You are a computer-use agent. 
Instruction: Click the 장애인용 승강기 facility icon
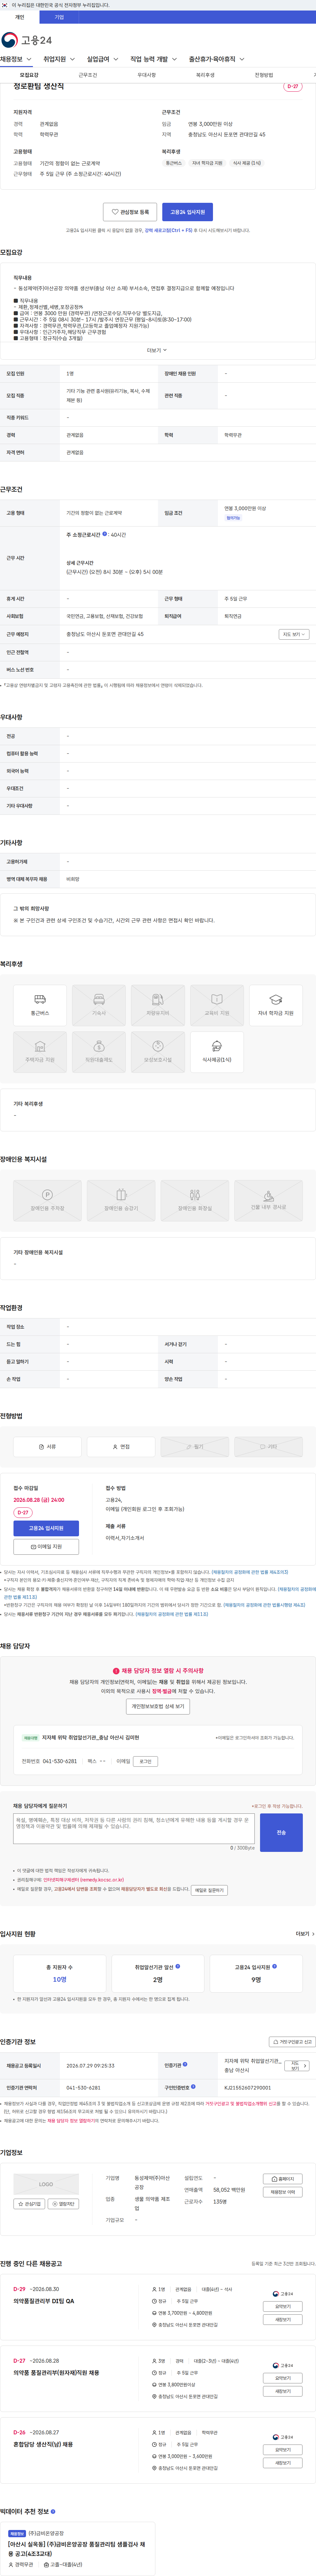(121, 1200)
